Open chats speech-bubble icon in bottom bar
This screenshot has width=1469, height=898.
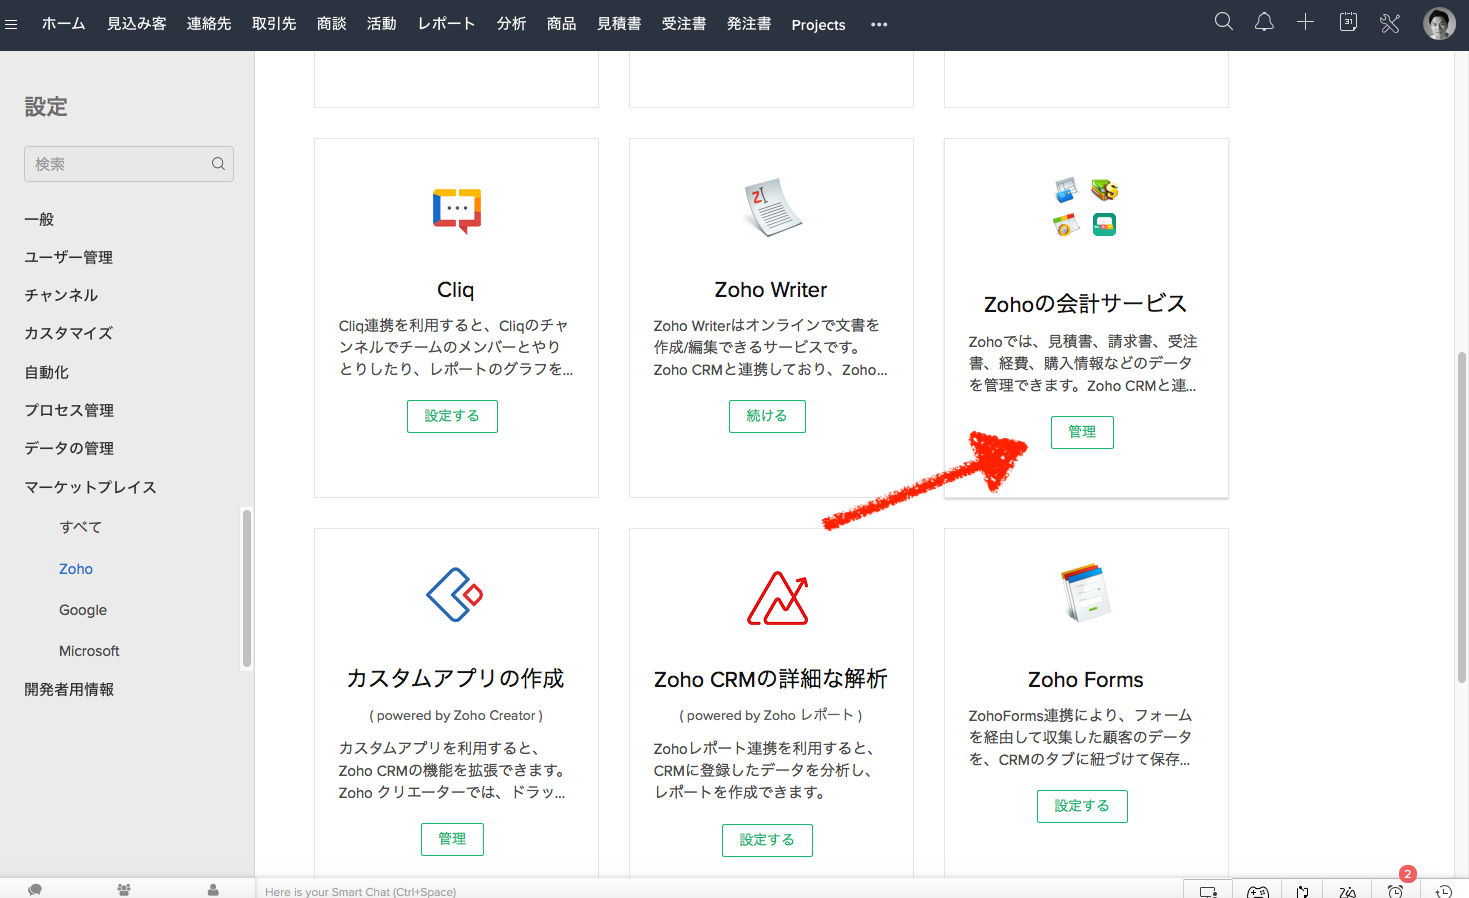coord(35,890)
